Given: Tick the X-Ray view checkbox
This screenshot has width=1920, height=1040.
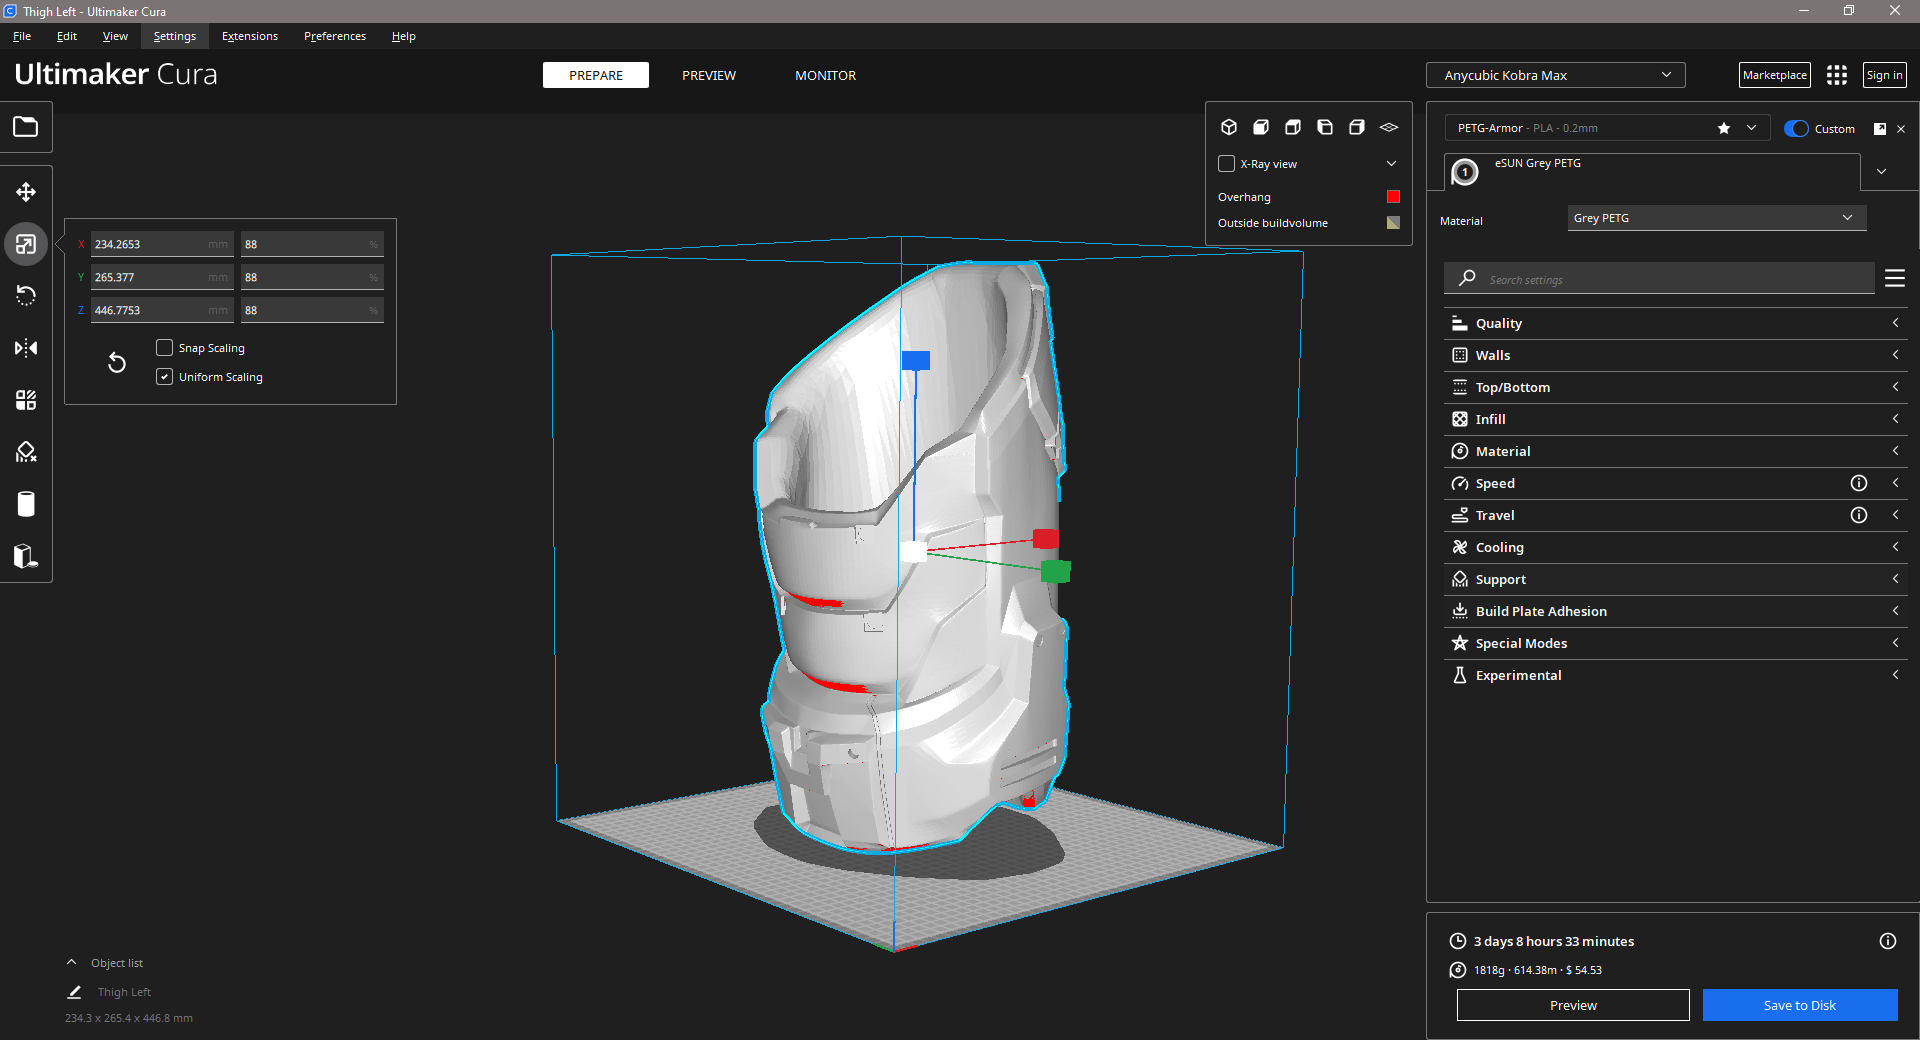Looking at the screenshot, I should pos(1227,163).
